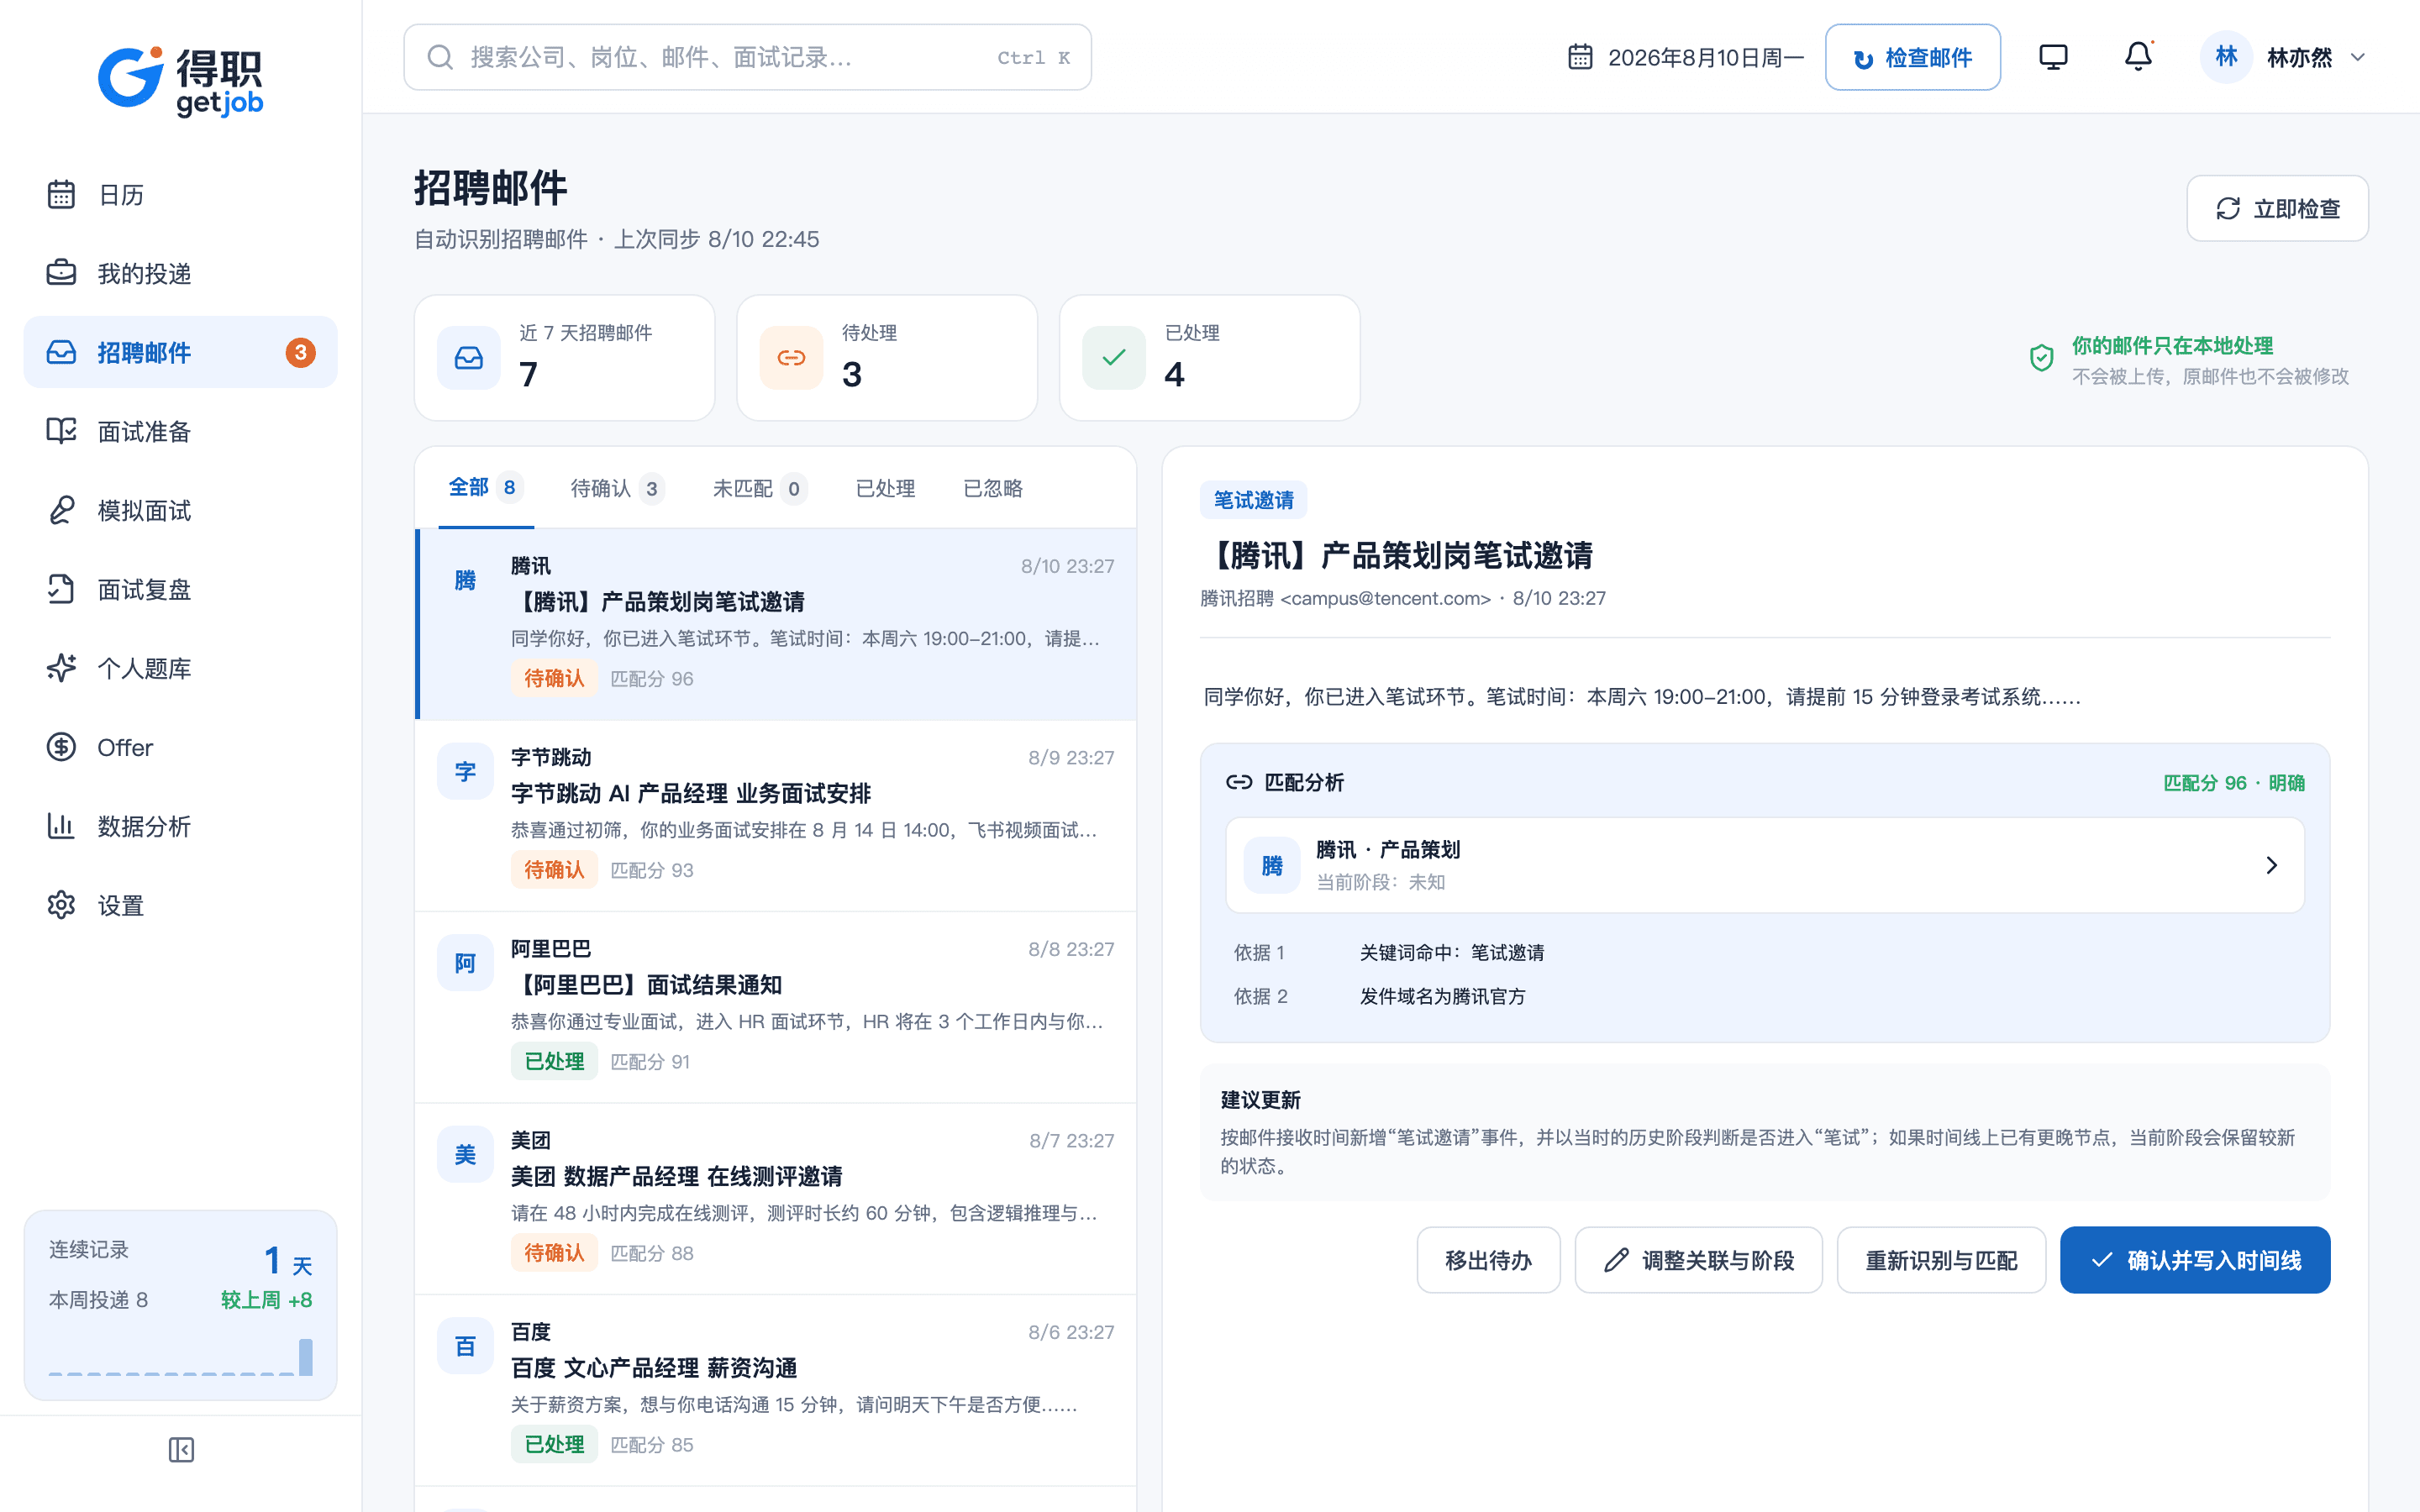Click 已处理 tag on 阿里巴巴 email

[x=554, y=1061]
